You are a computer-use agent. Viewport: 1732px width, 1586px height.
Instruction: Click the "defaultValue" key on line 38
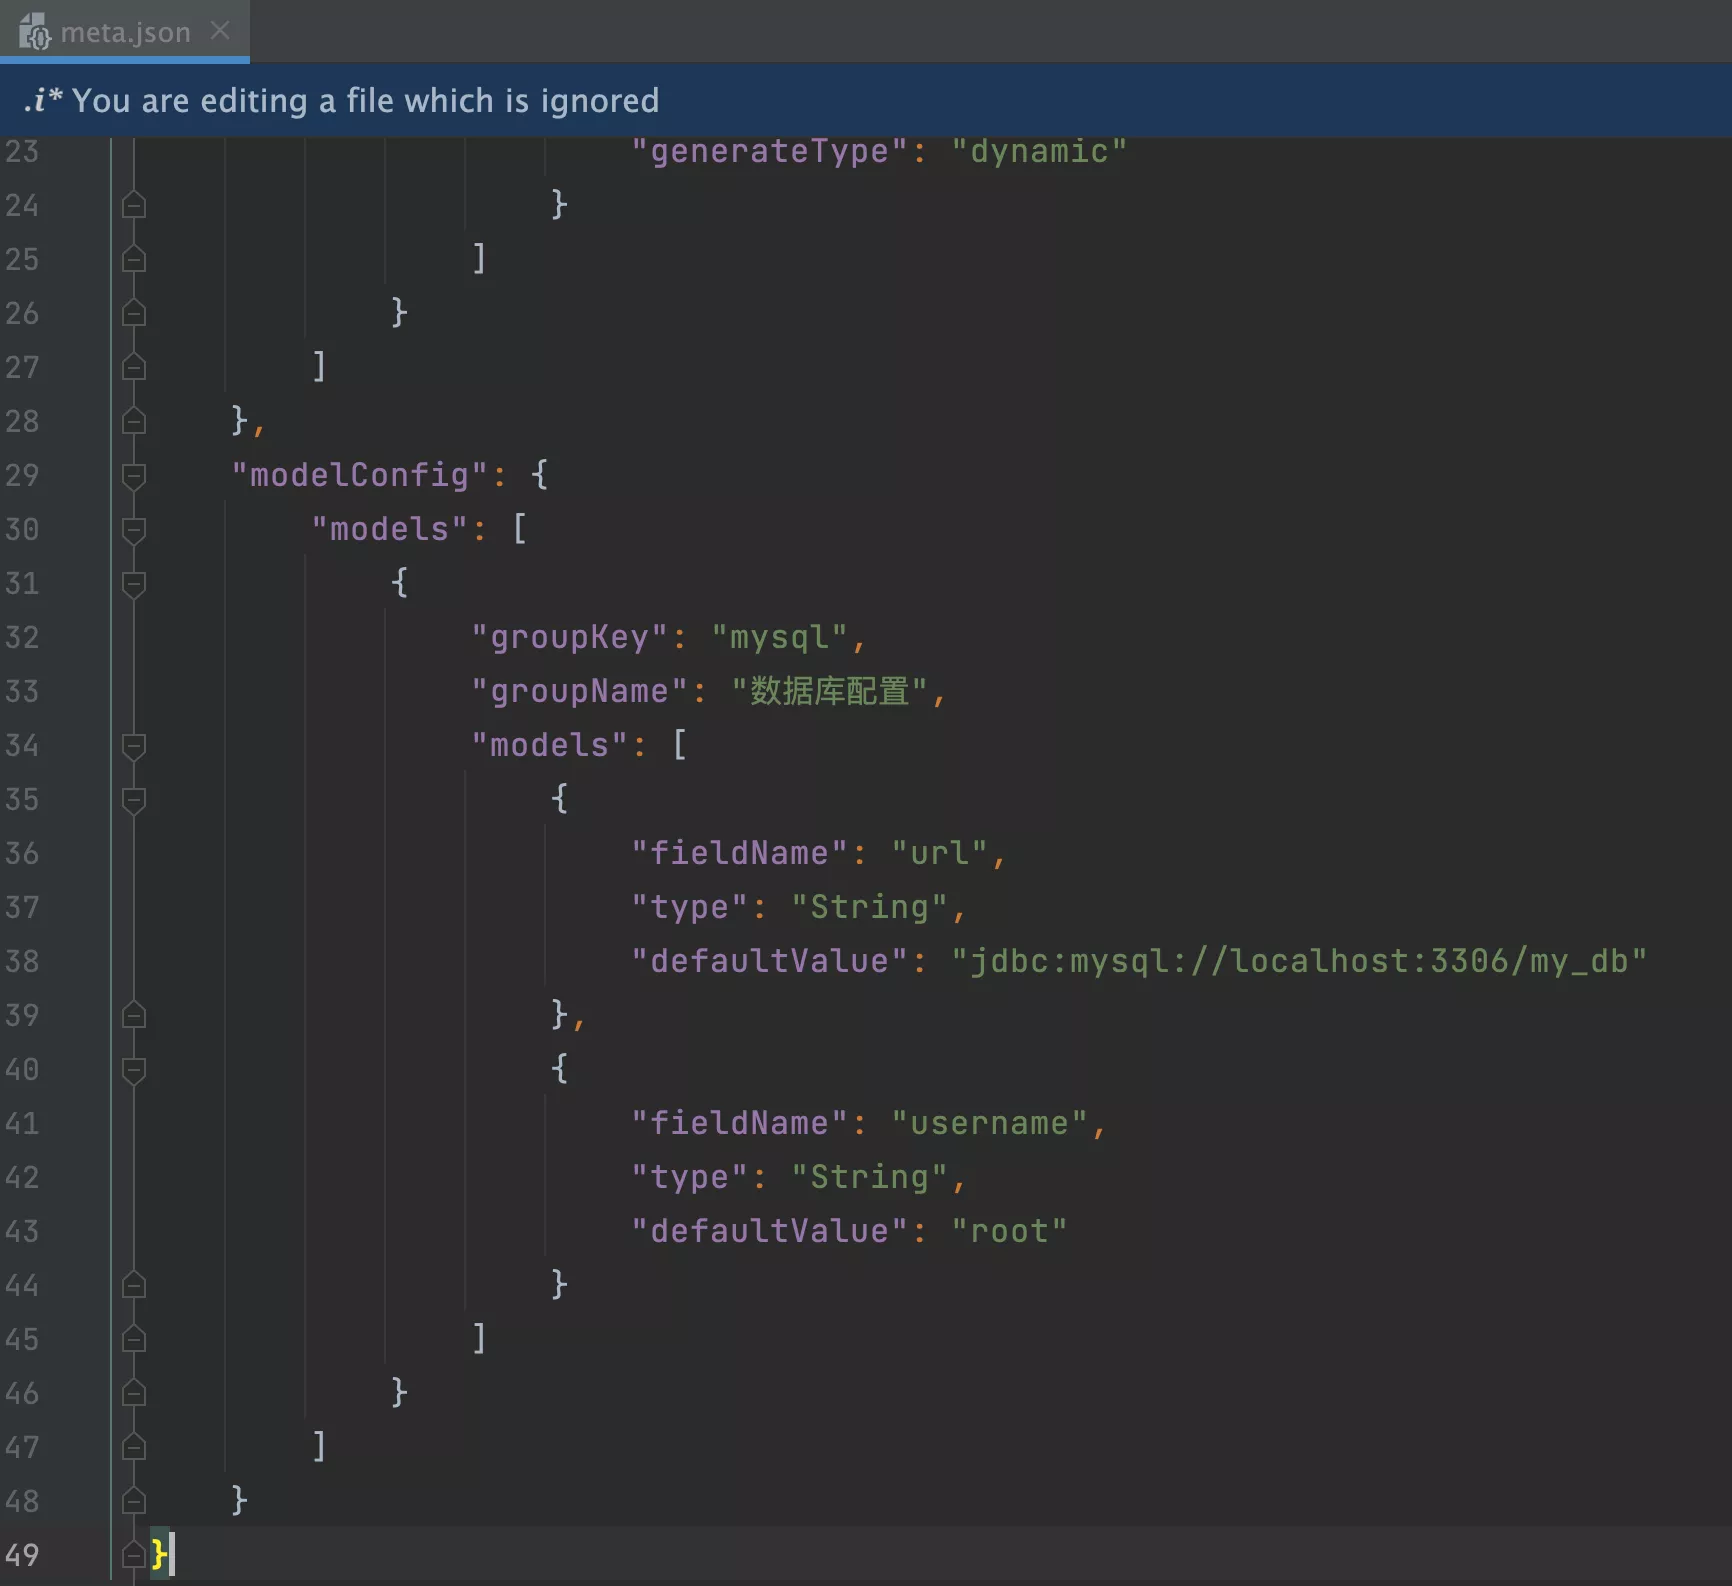769,961
